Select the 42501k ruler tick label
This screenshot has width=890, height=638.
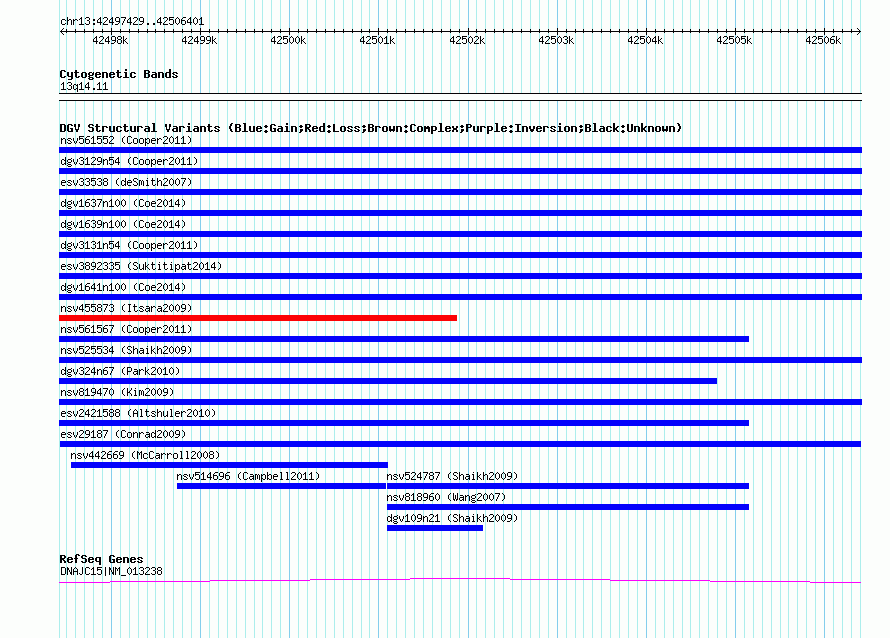377,40
